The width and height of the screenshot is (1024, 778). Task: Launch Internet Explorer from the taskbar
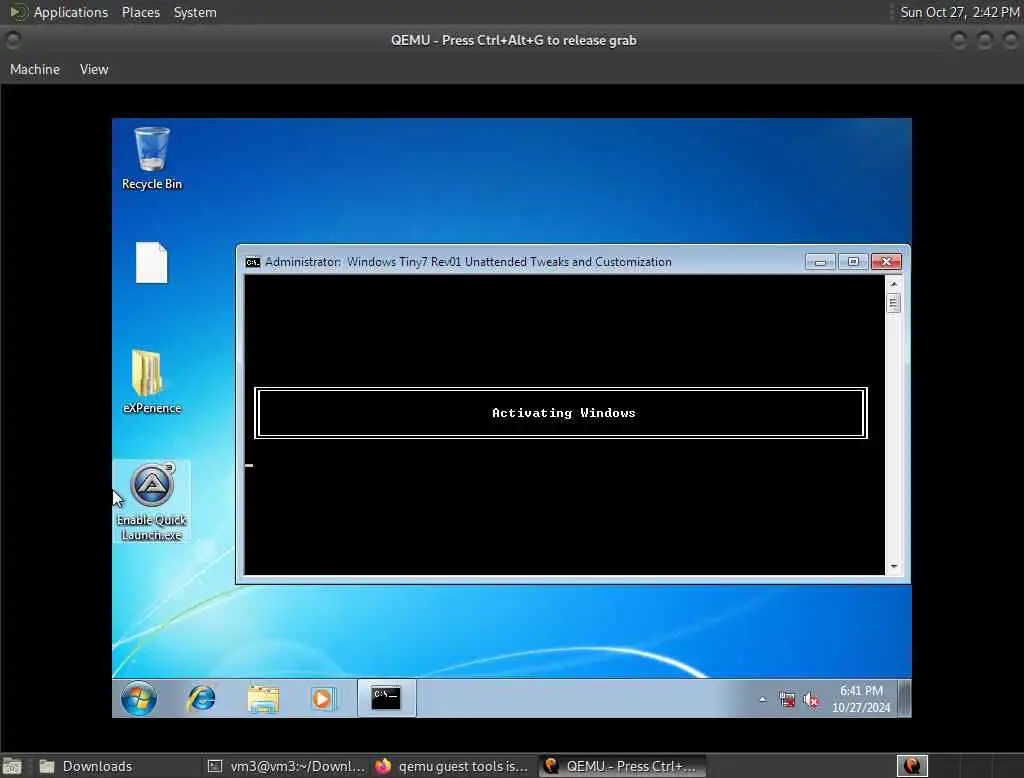(201, 698)
